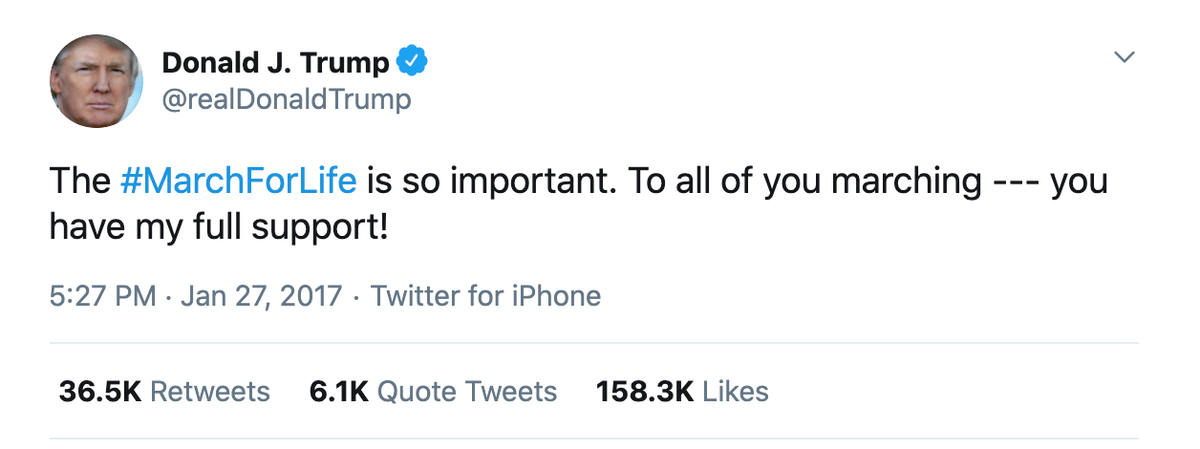Click the text "have my full support!"
The height and width of the screenshot is (449, 1200).
click(216, 227)
